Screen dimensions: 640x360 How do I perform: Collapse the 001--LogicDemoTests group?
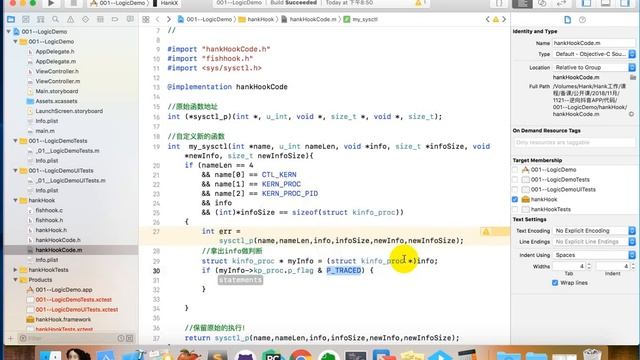[x=16, y=141]
